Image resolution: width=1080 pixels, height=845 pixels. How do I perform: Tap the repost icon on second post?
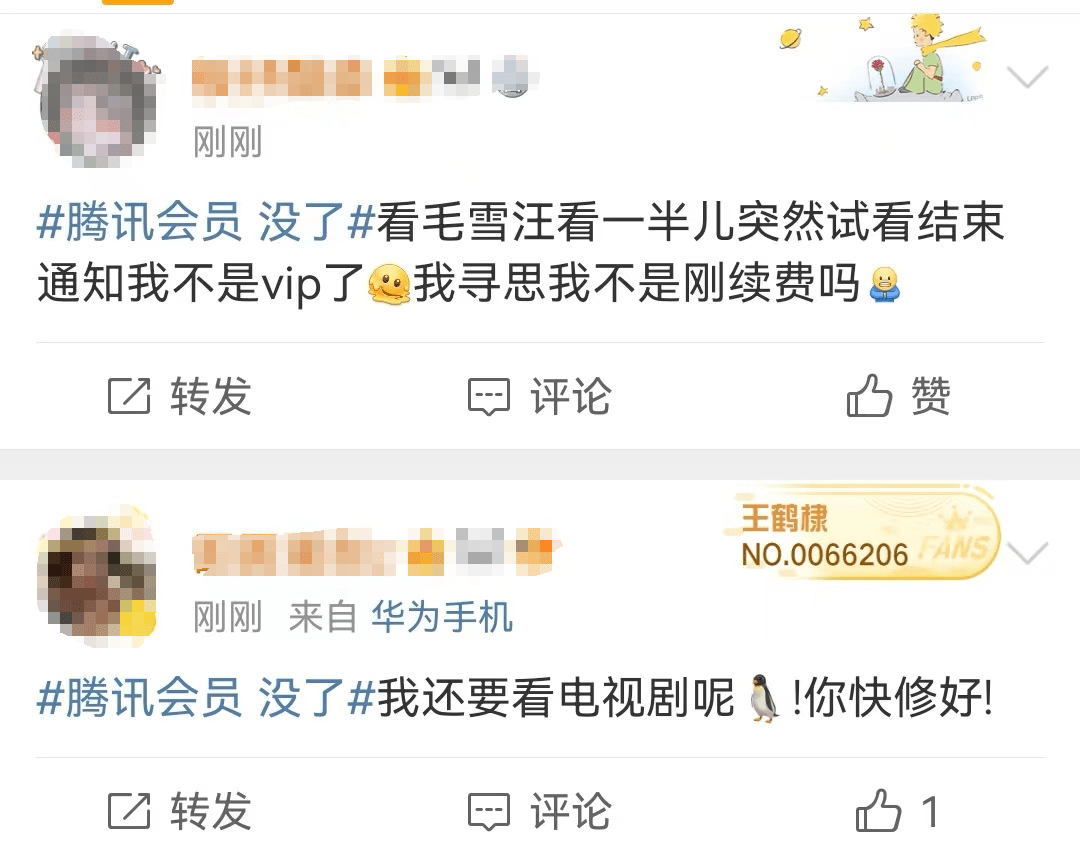[129, 811]
